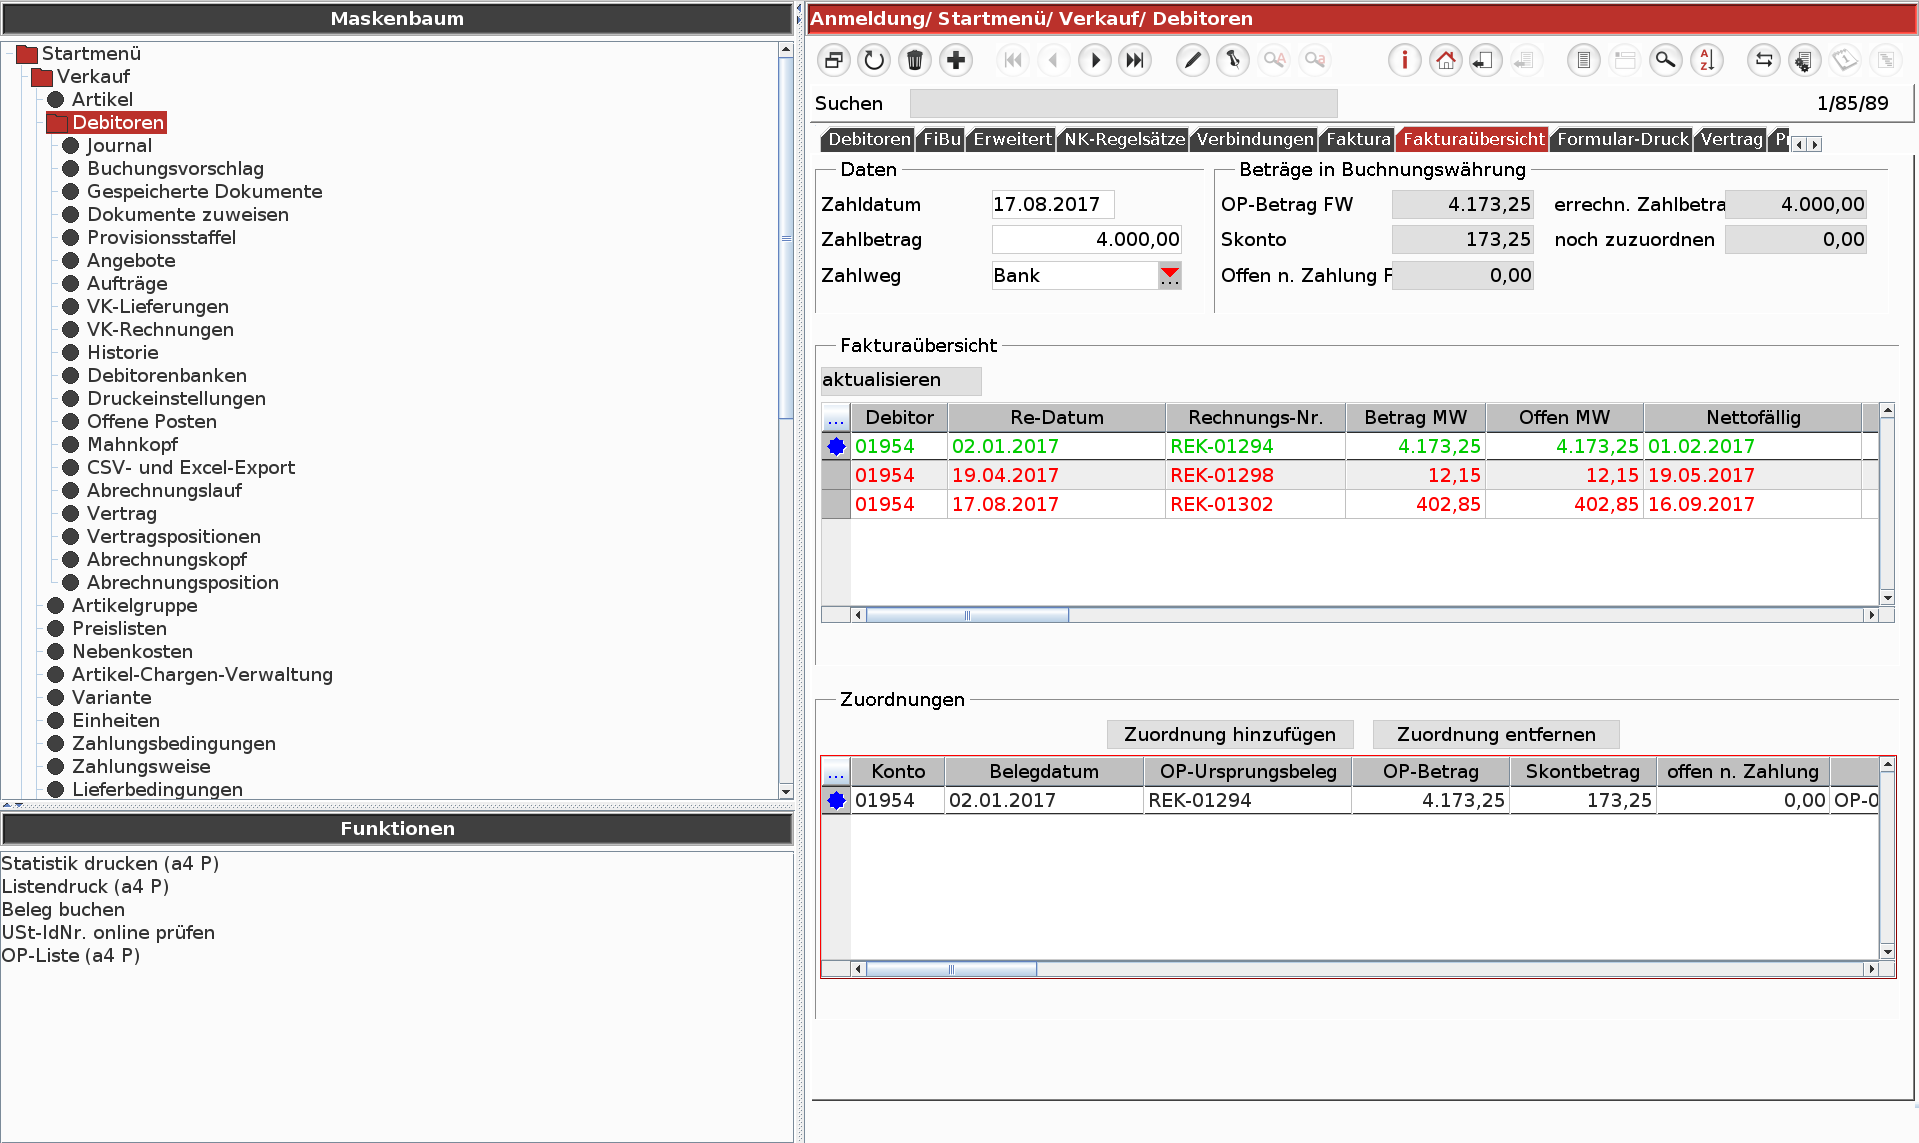Screen dimensions: 1919x1143
Task: Click the pencil edit icon
Action: 1192,61
